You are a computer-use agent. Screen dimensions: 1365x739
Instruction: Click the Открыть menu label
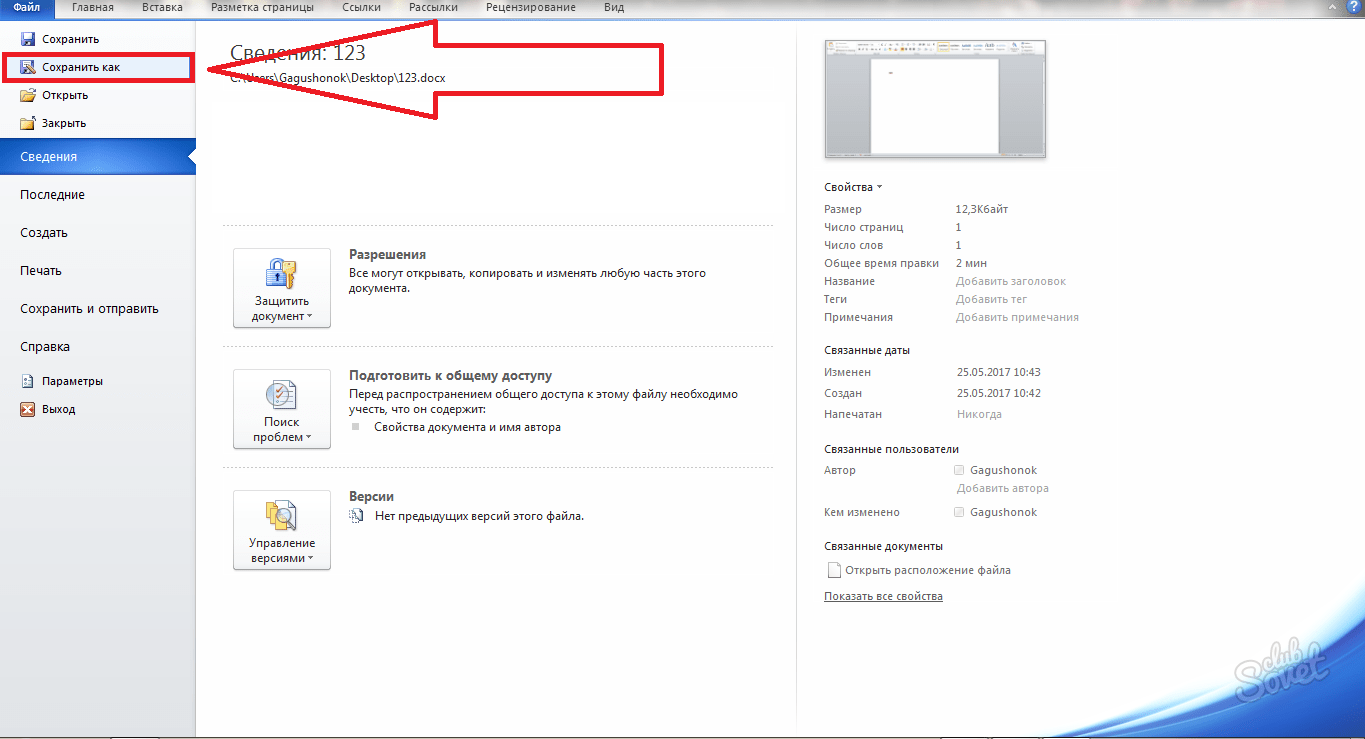(65, 95)
